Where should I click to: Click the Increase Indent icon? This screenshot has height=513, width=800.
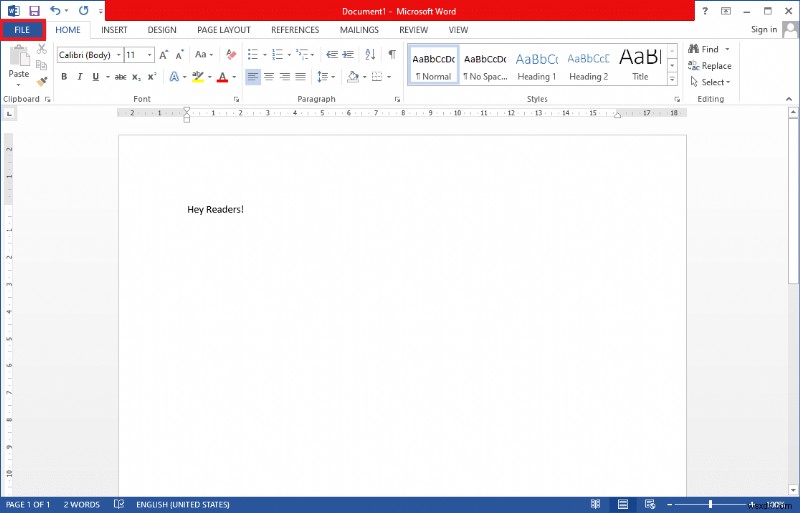pos(347,54)
